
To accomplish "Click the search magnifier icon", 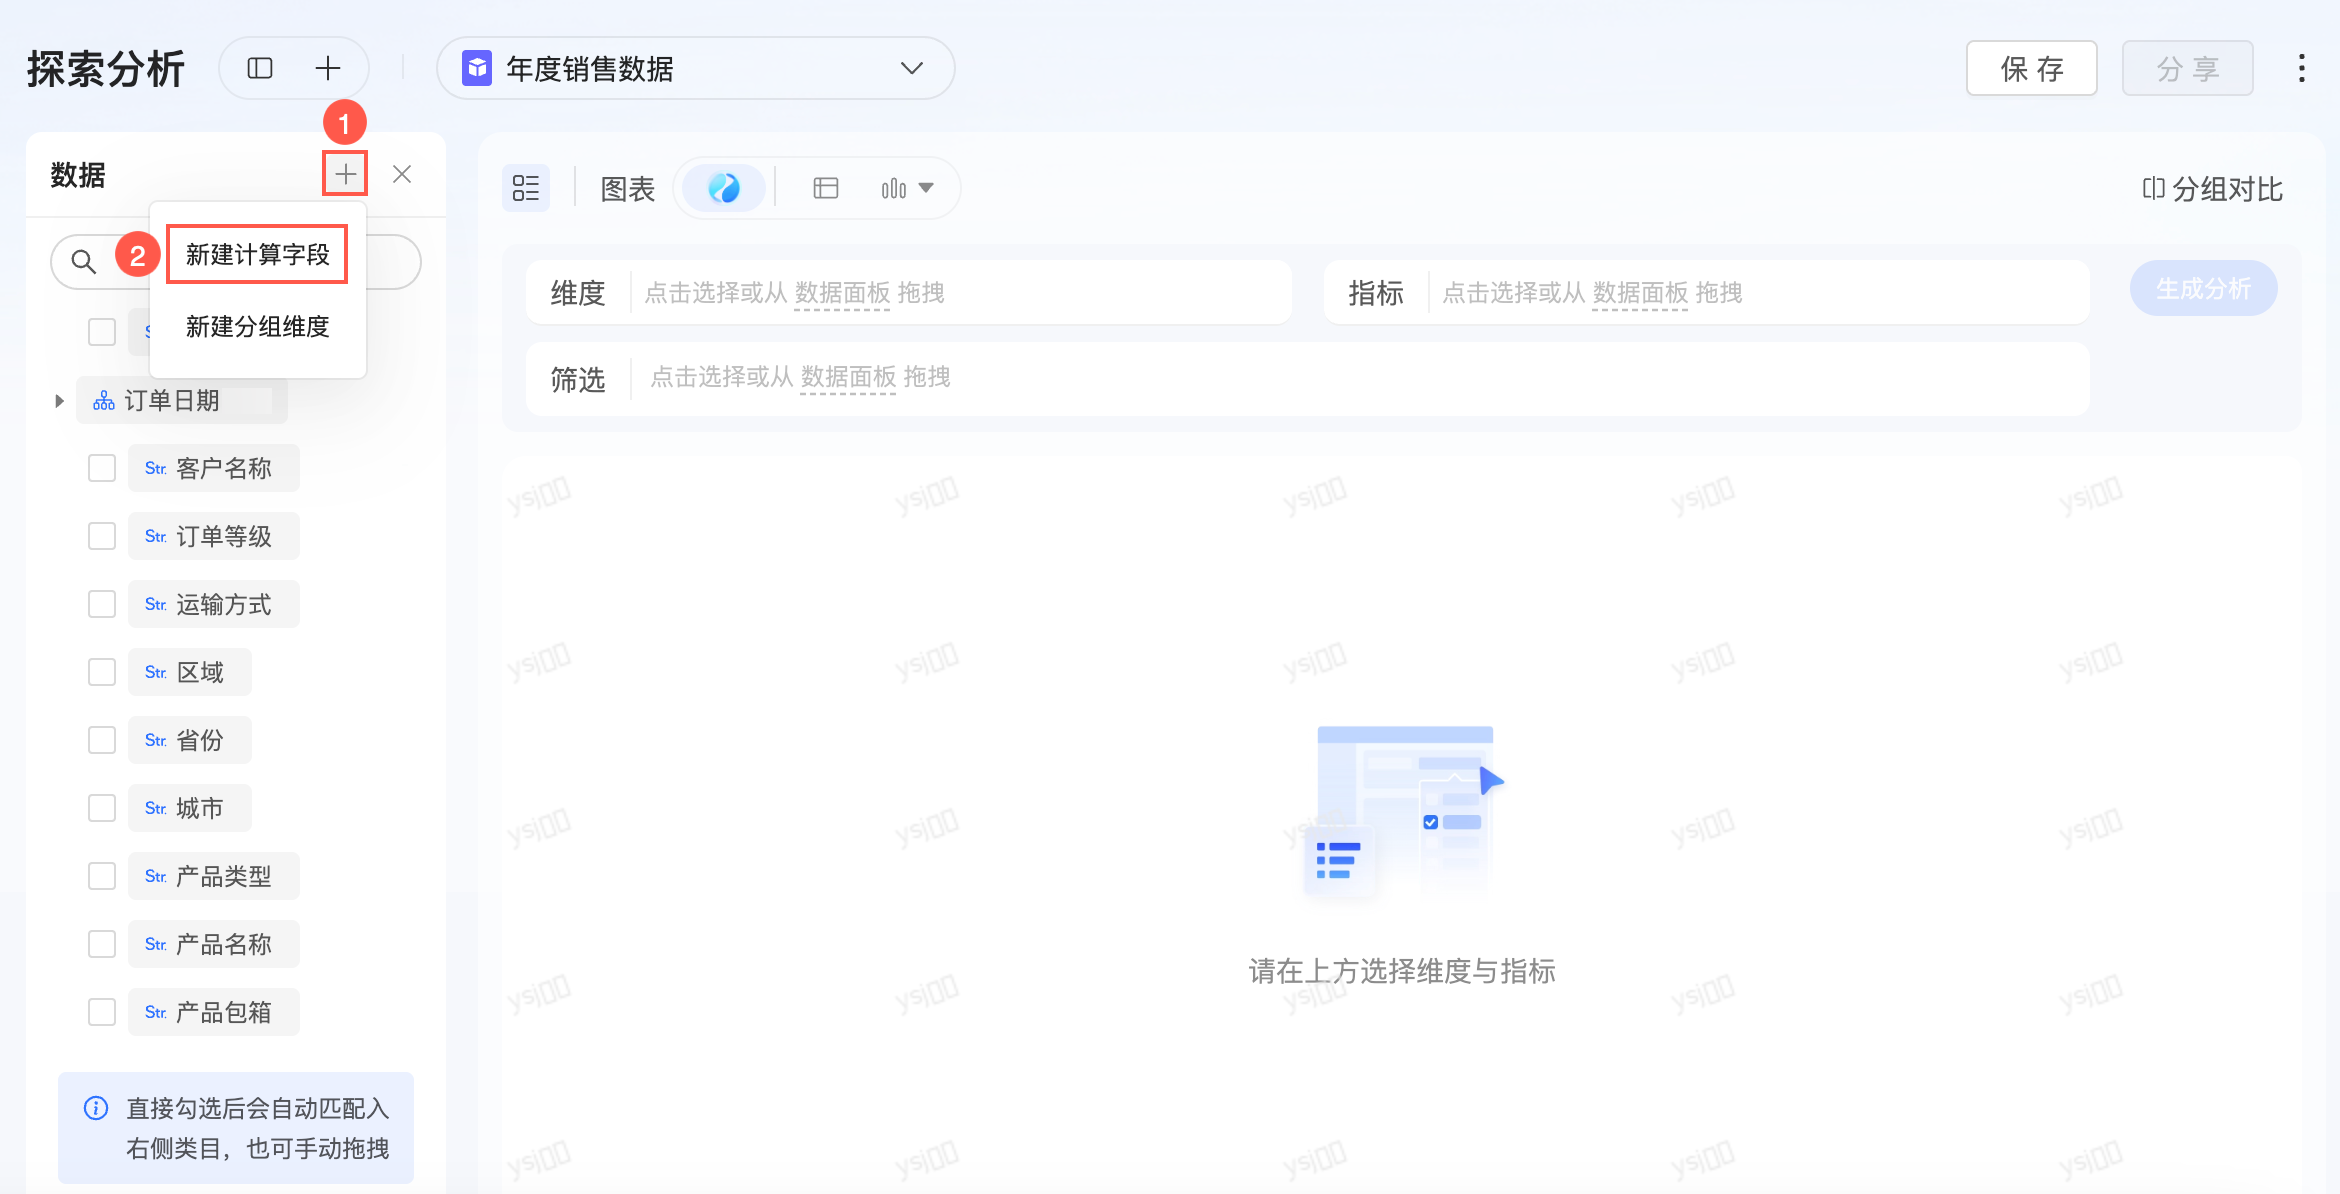I will tap(84, 262).
